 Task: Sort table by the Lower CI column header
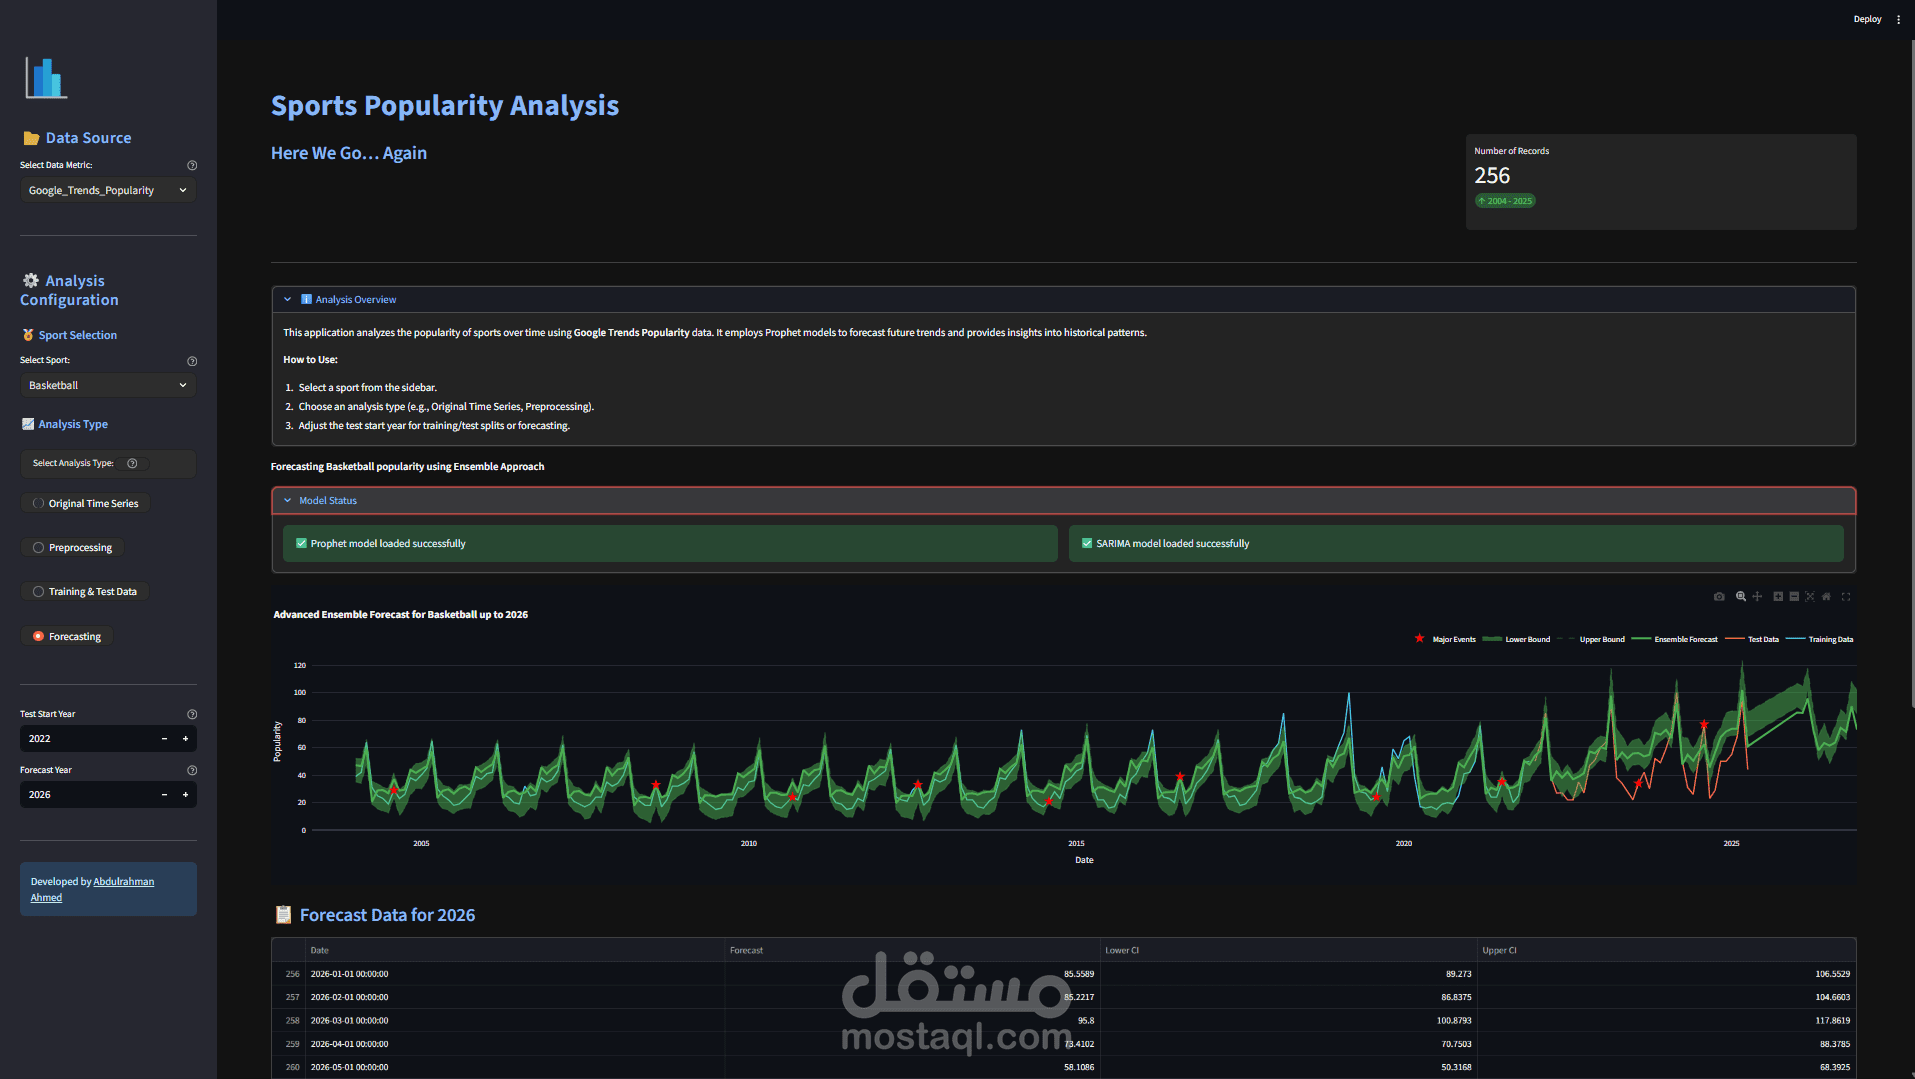pyautogui.click(x=1288, y=950)
